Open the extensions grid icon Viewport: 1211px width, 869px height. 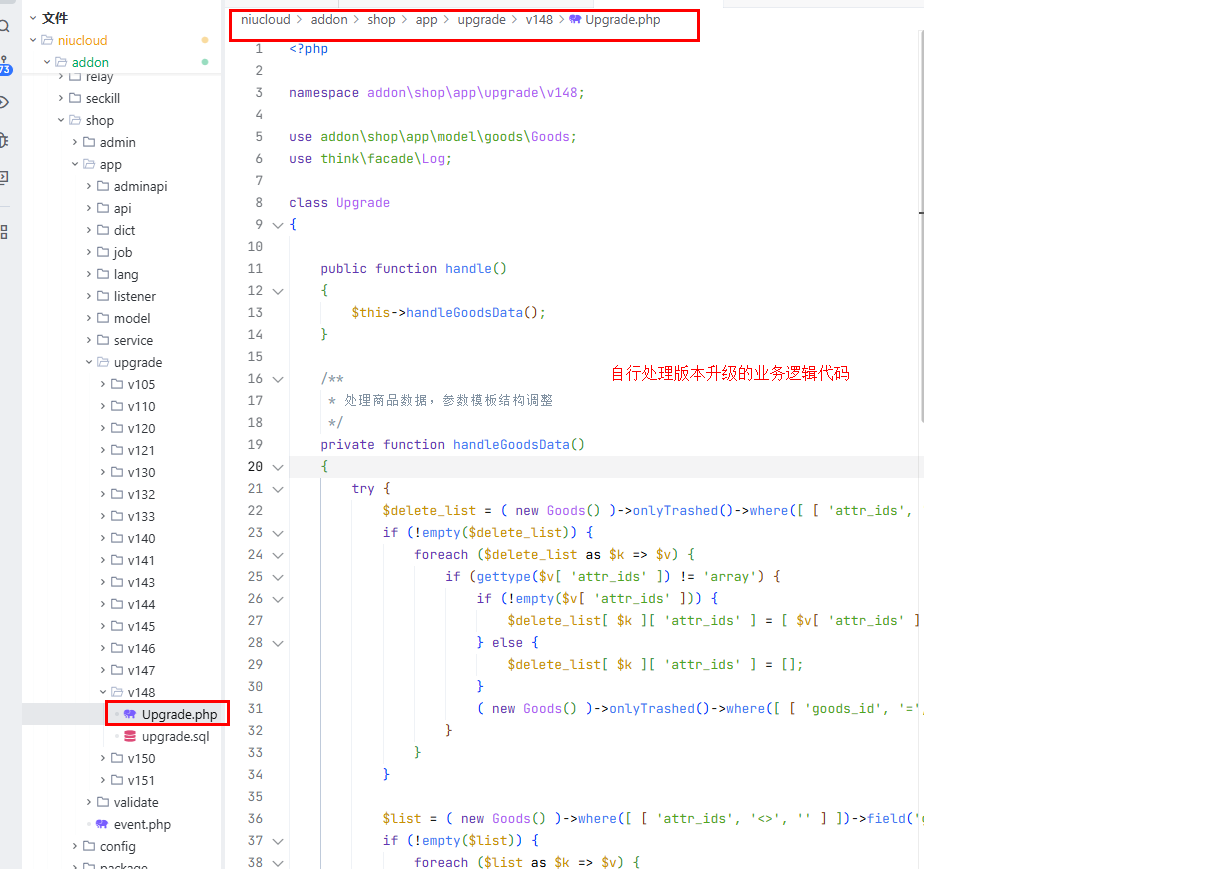click(5, 232)
